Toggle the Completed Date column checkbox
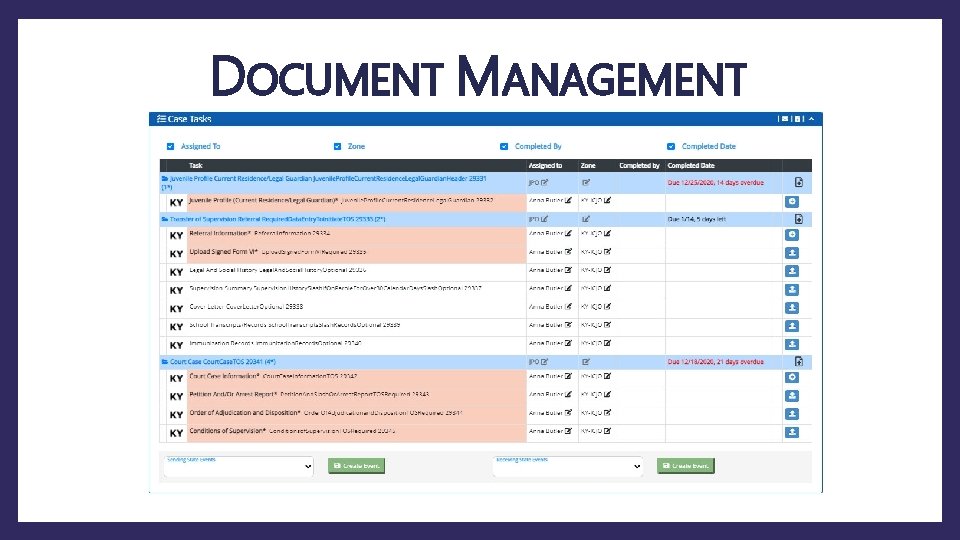 pos(671,146)
